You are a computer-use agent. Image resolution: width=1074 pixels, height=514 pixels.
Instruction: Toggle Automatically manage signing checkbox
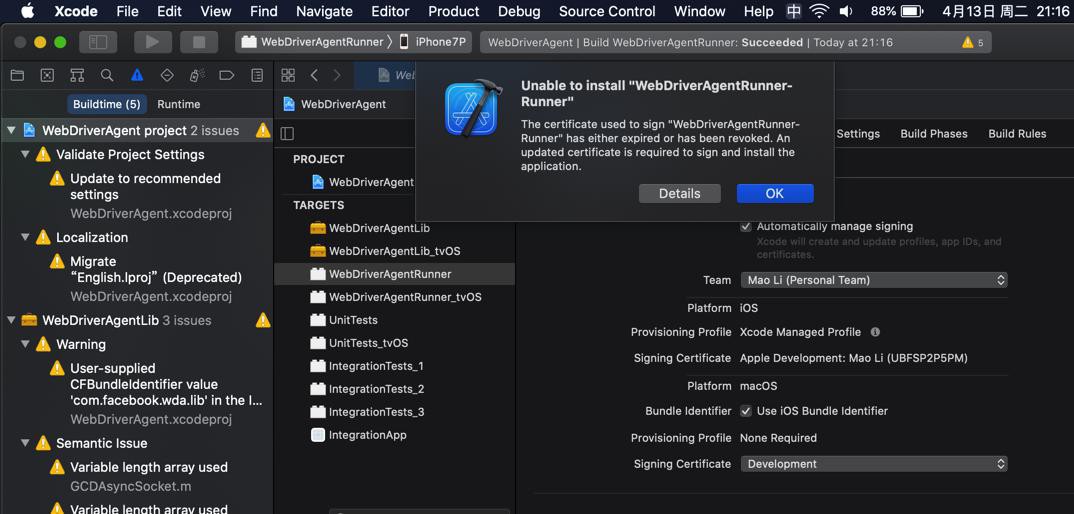(x=746, y=226)
